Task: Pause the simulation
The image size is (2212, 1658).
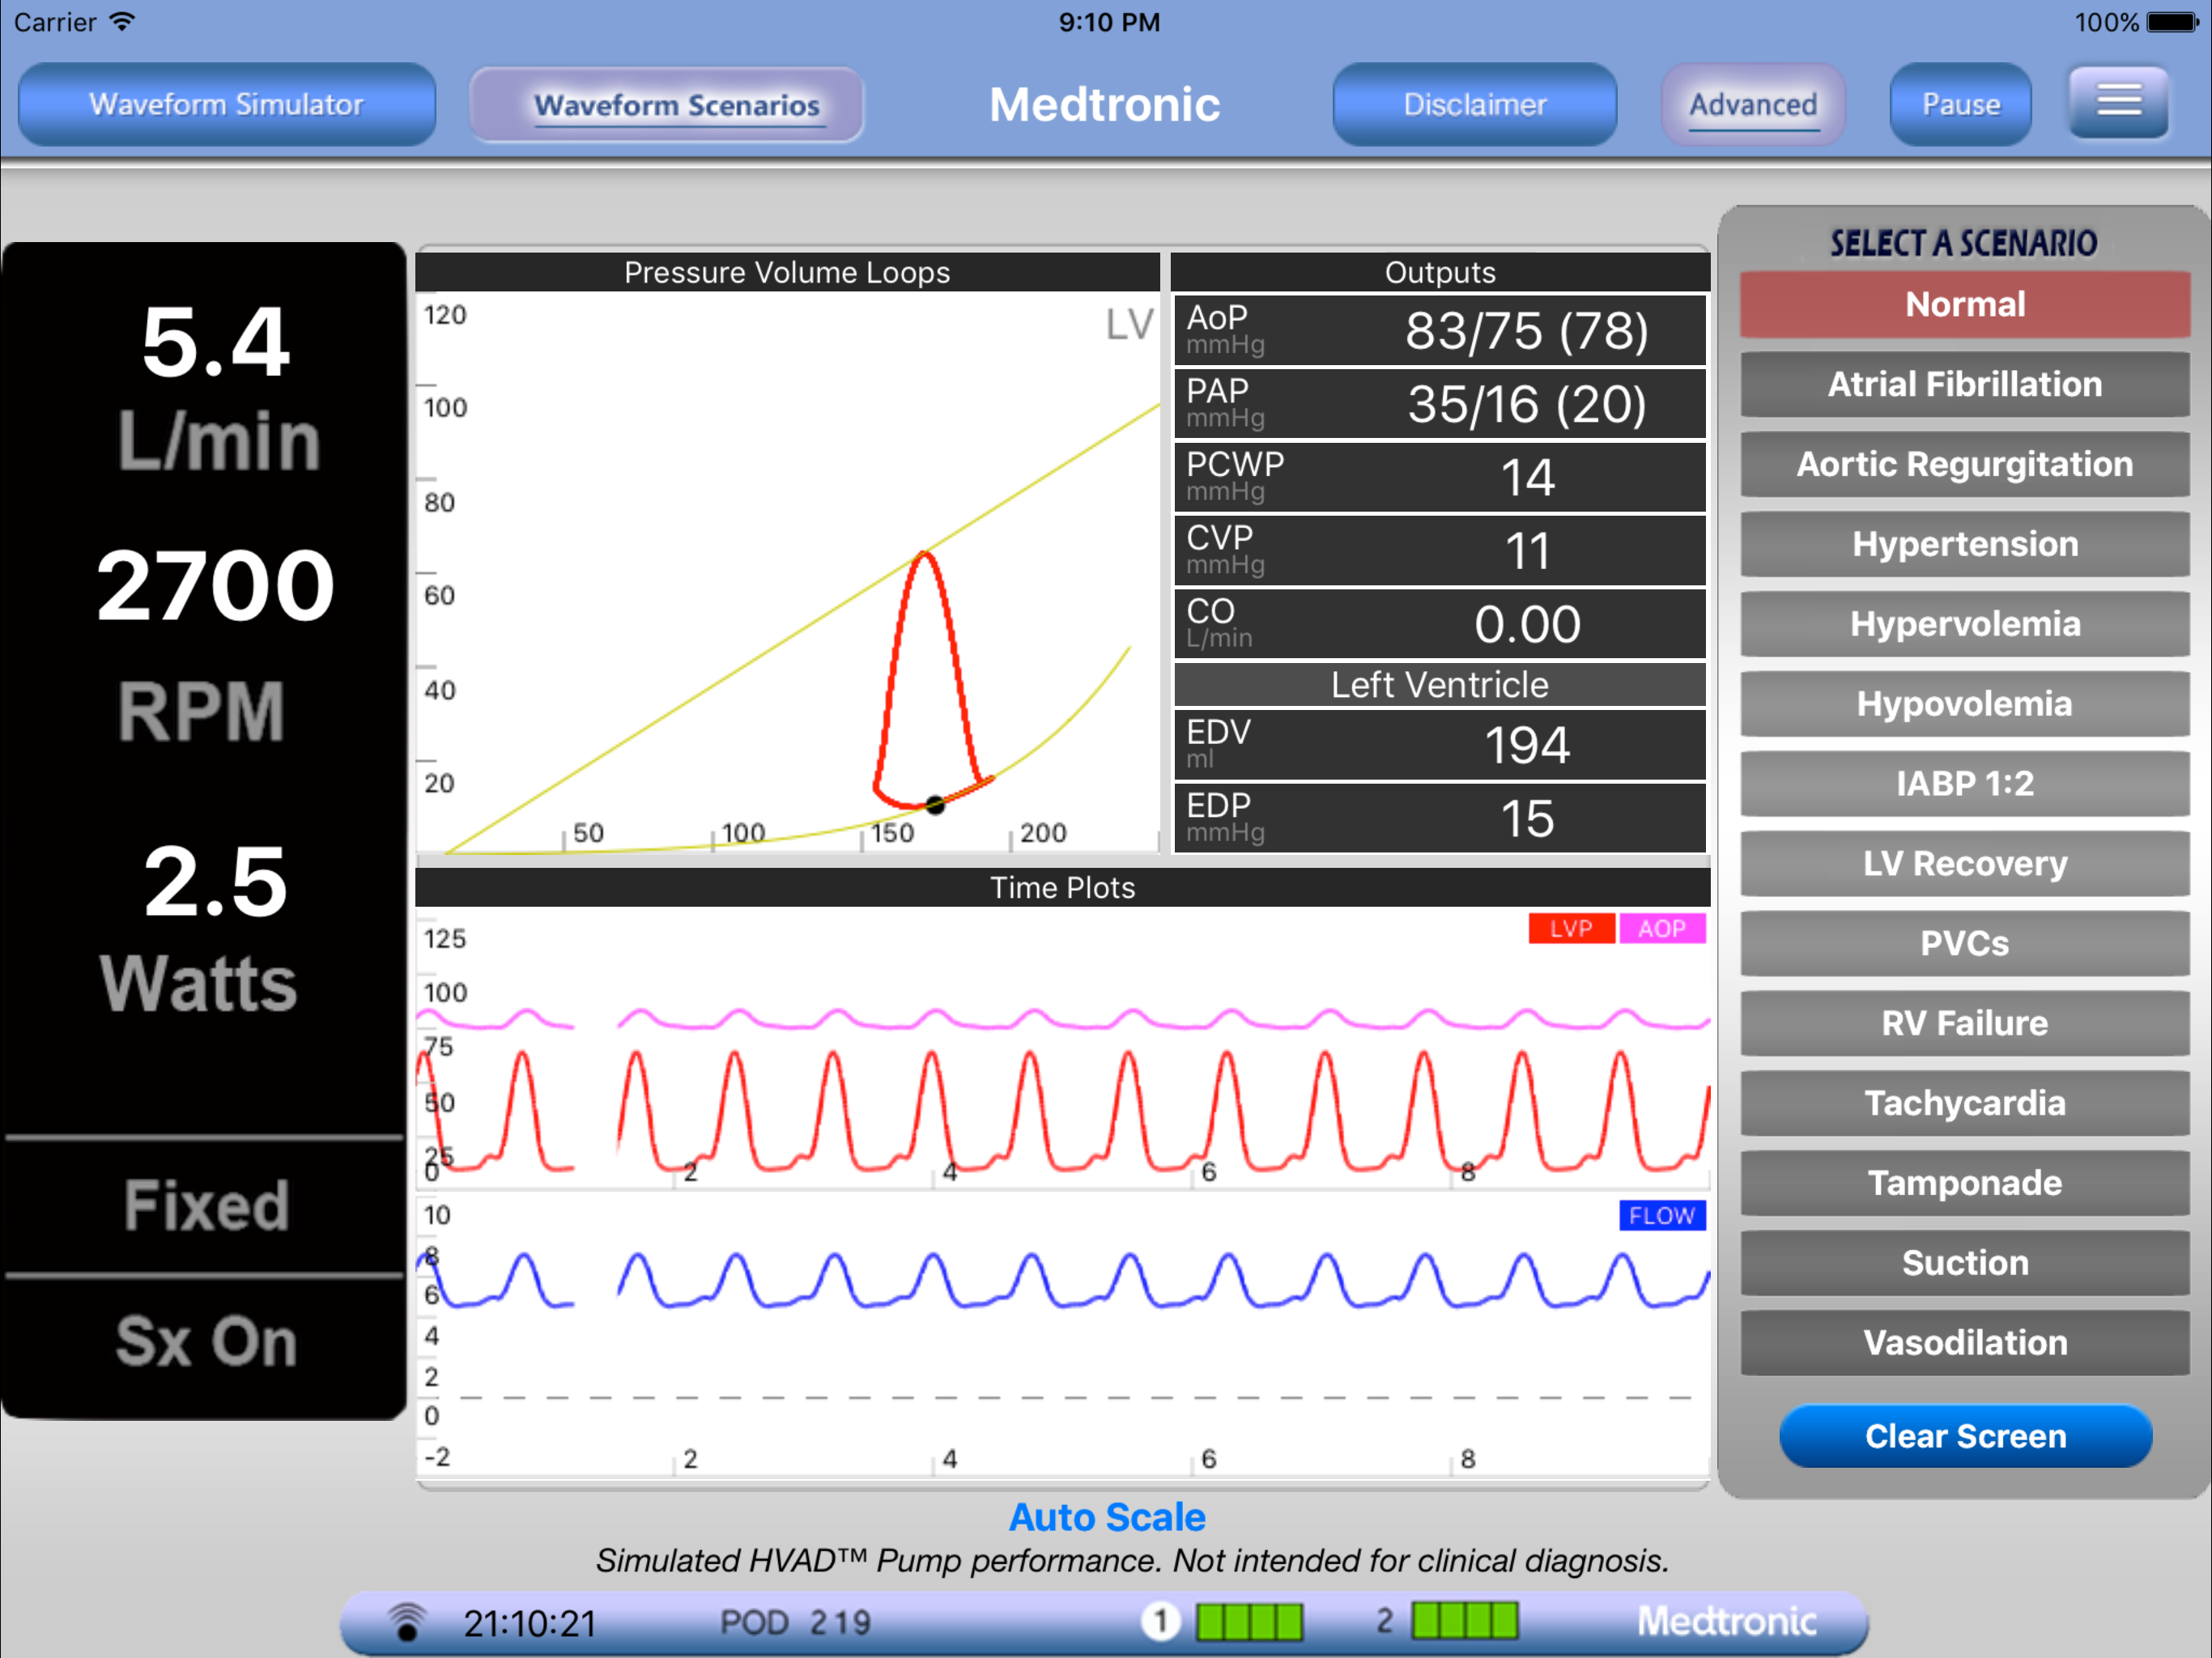Action: coord(1960,104)
